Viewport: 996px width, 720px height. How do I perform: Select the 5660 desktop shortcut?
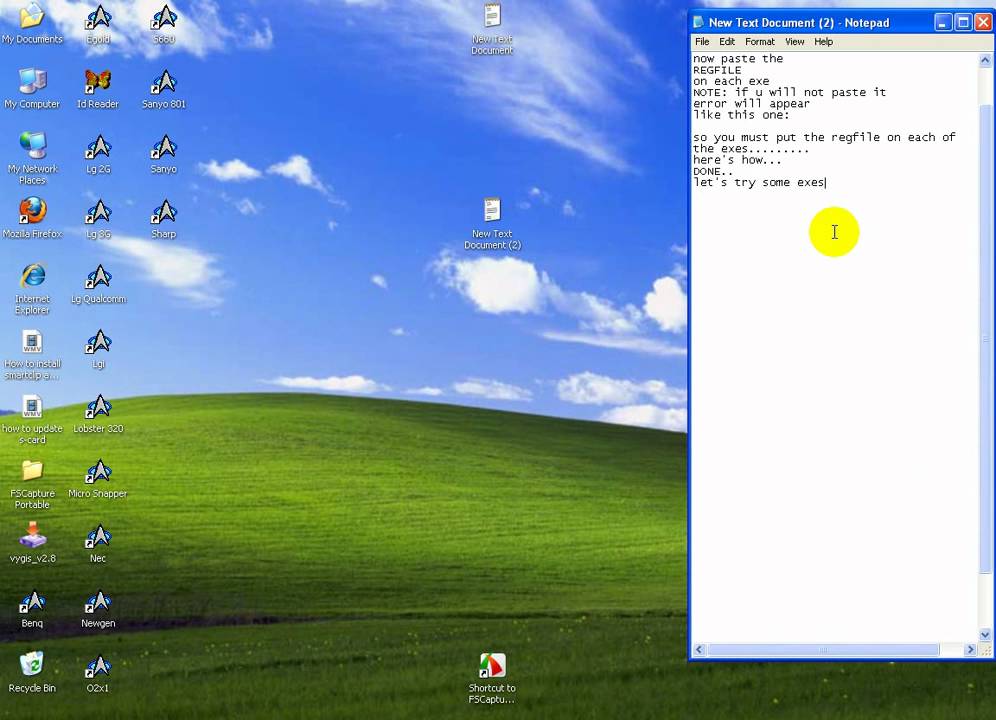coord(164,24)
